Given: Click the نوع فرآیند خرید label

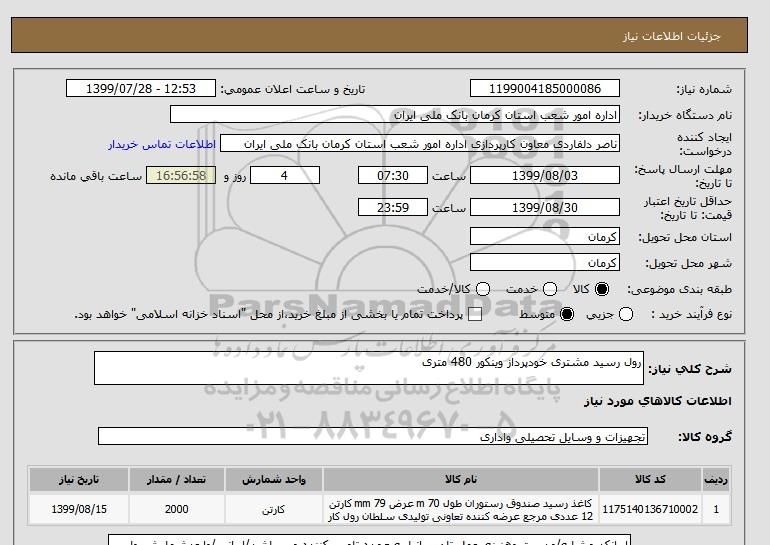Looking at the screenshot, I should pos(692,314).
